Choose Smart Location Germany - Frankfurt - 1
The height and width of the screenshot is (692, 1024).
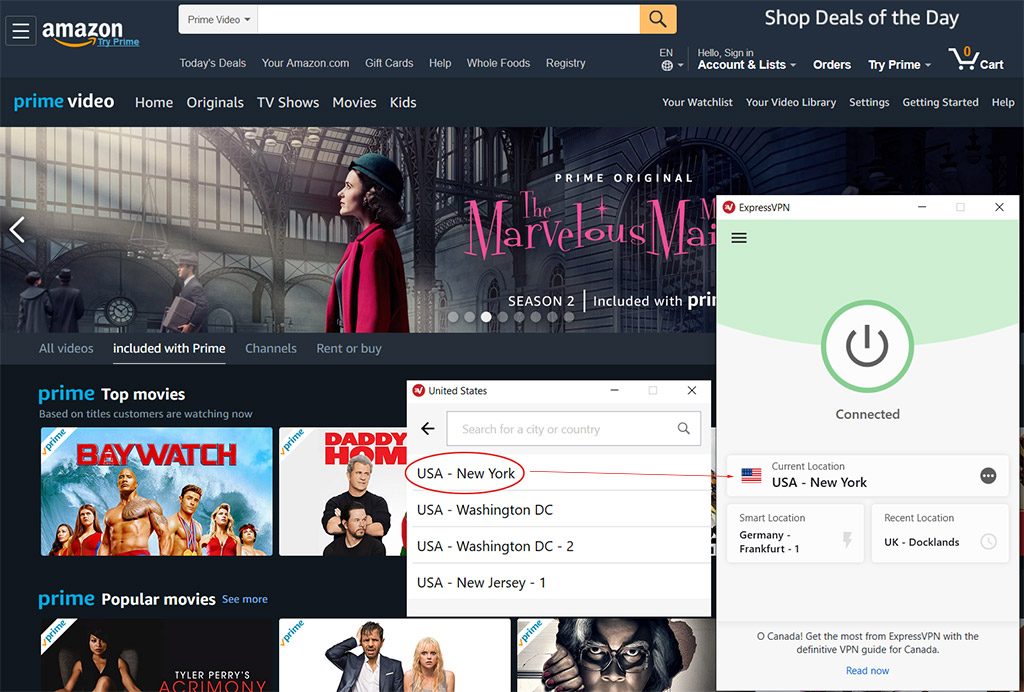coord(795,533)
